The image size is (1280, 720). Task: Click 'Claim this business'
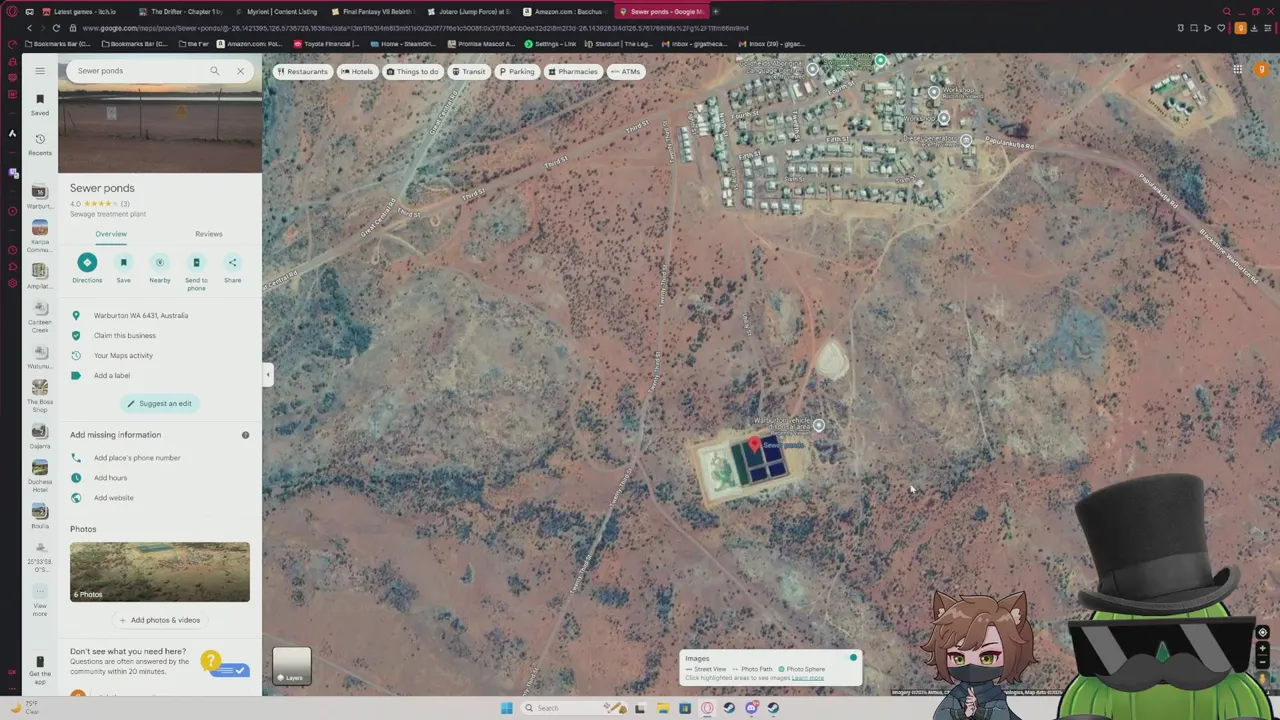pos(125,335)
